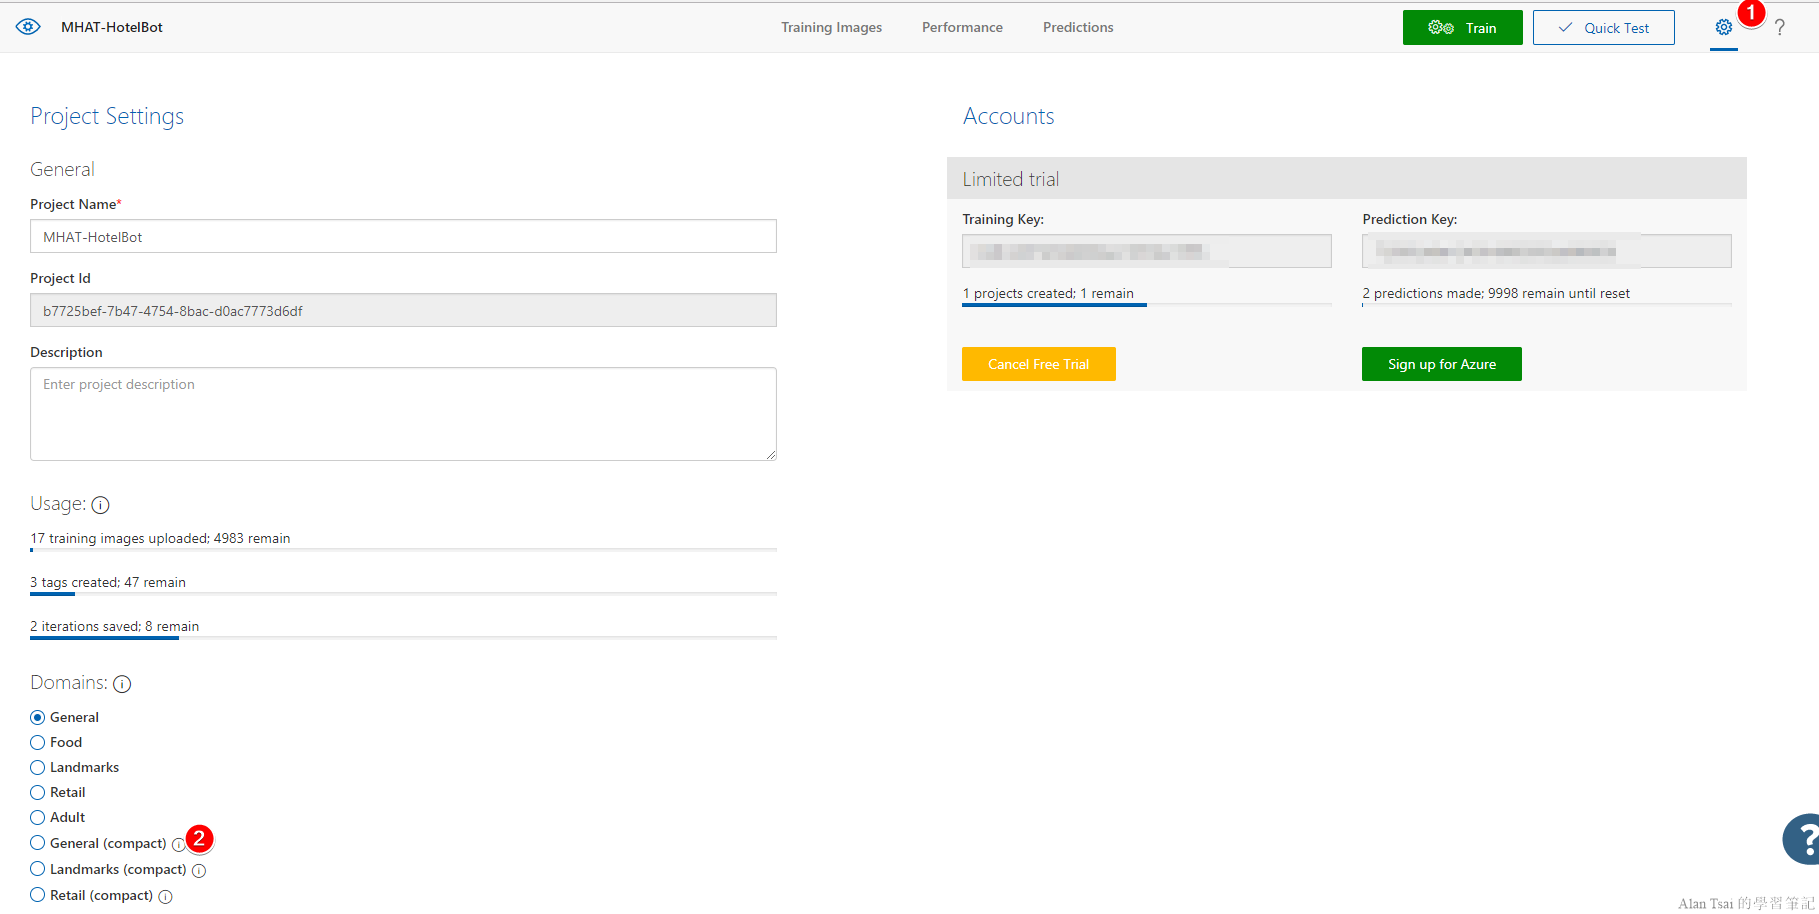Click the '3 tags created; 47 remain' text
The image size is (1819, 914).
[108, 582]
